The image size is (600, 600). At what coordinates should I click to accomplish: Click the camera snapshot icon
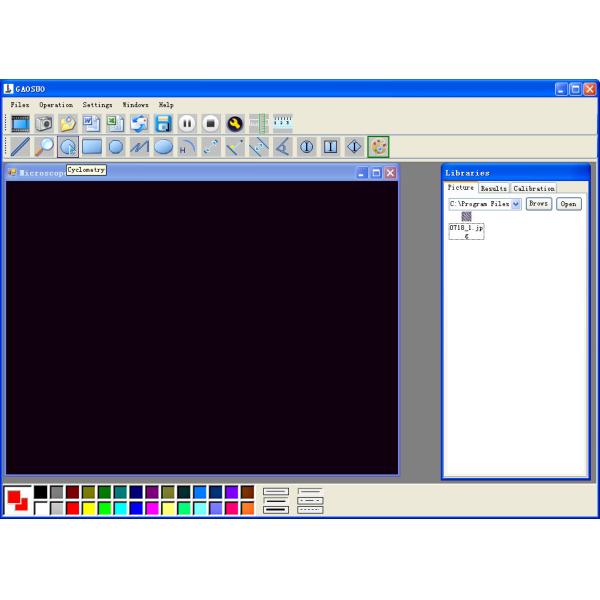click(44, 123)
